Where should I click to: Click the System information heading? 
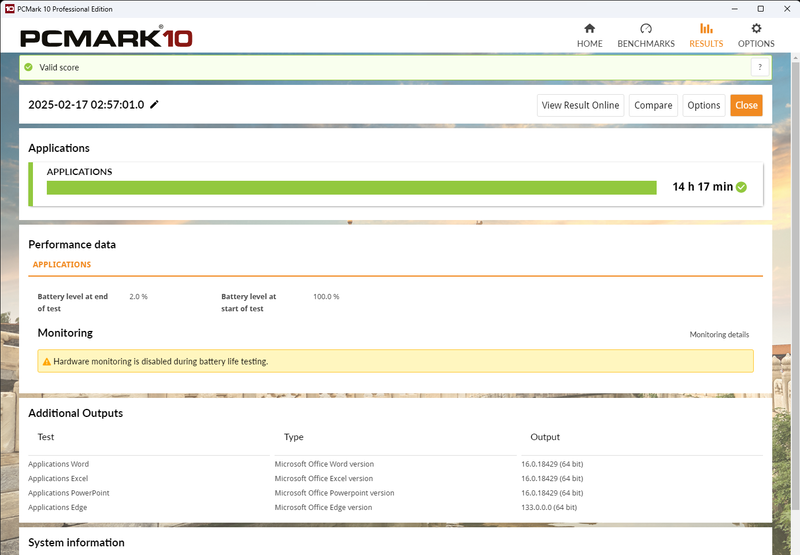coord(76,543)
